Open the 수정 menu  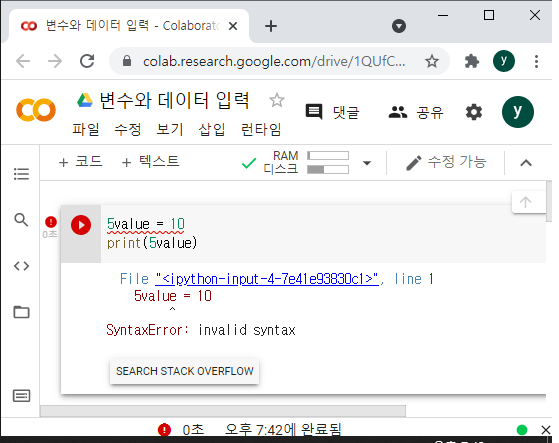pos(128,129)
